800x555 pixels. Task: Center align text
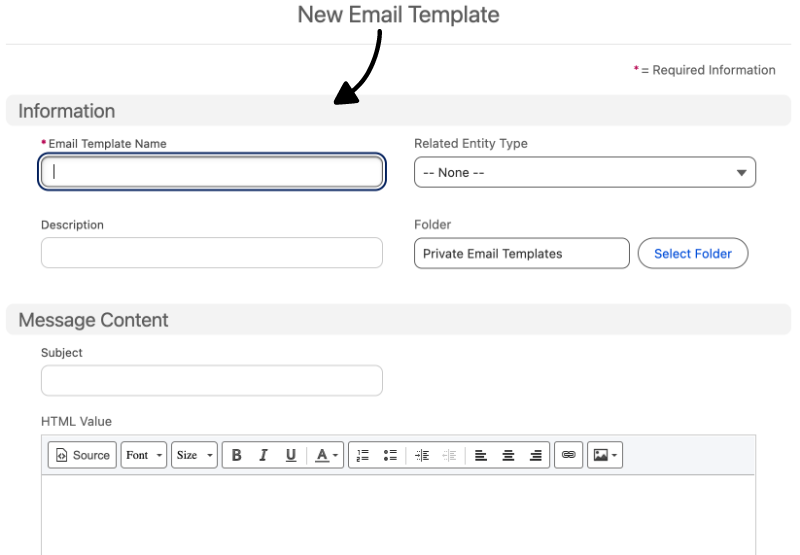(x=508, y=455)
